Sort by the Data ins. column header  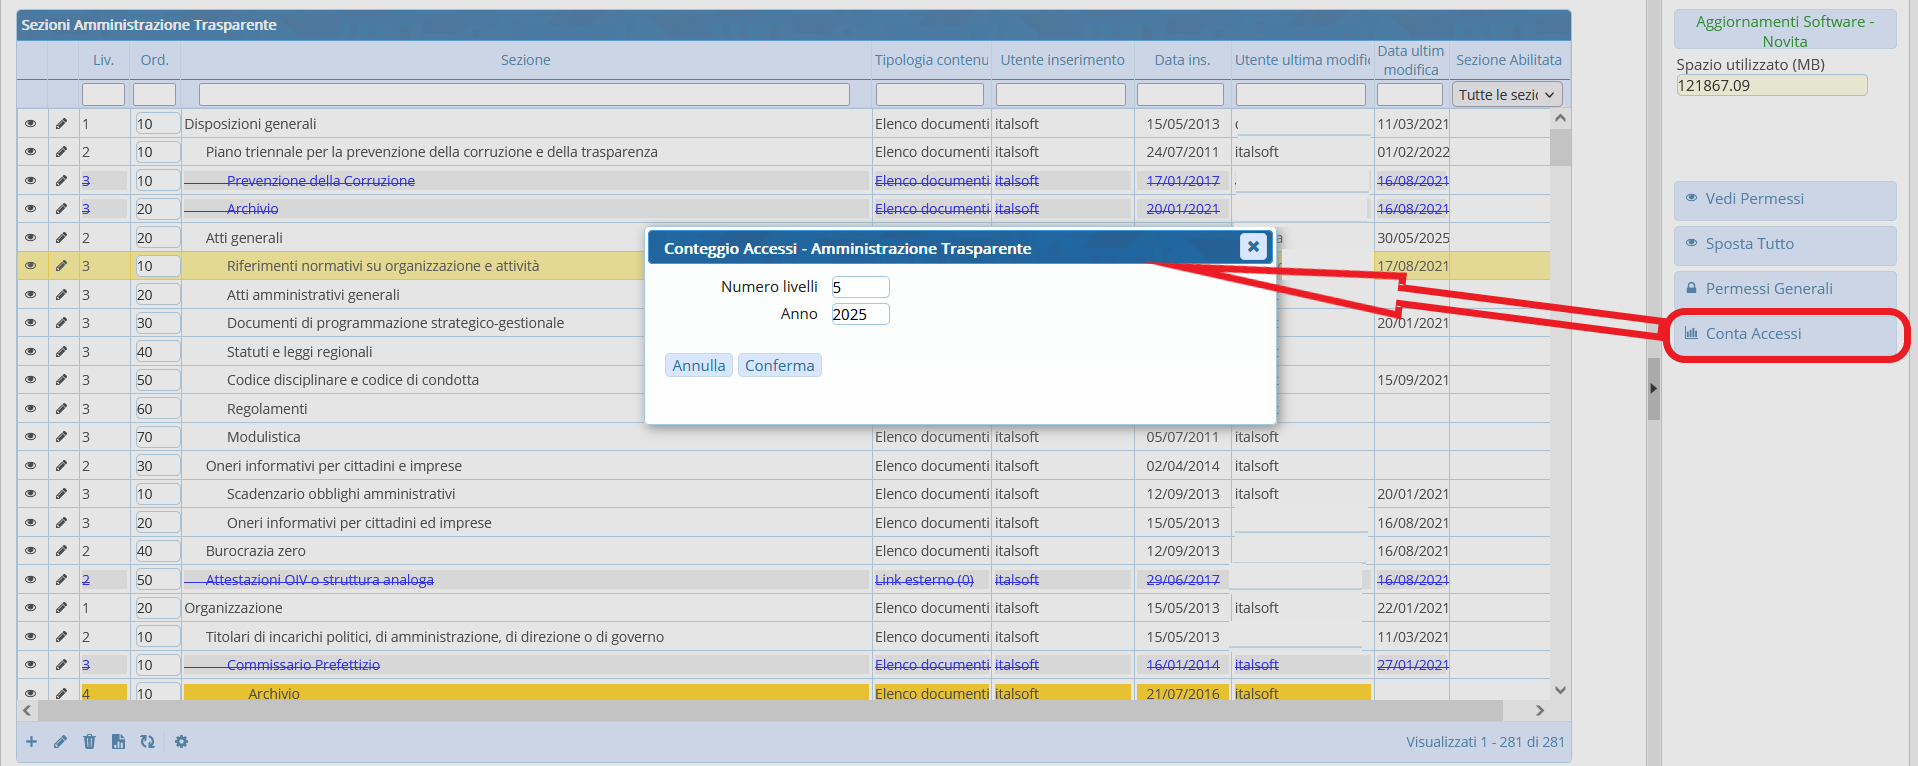pos(1182,60)
